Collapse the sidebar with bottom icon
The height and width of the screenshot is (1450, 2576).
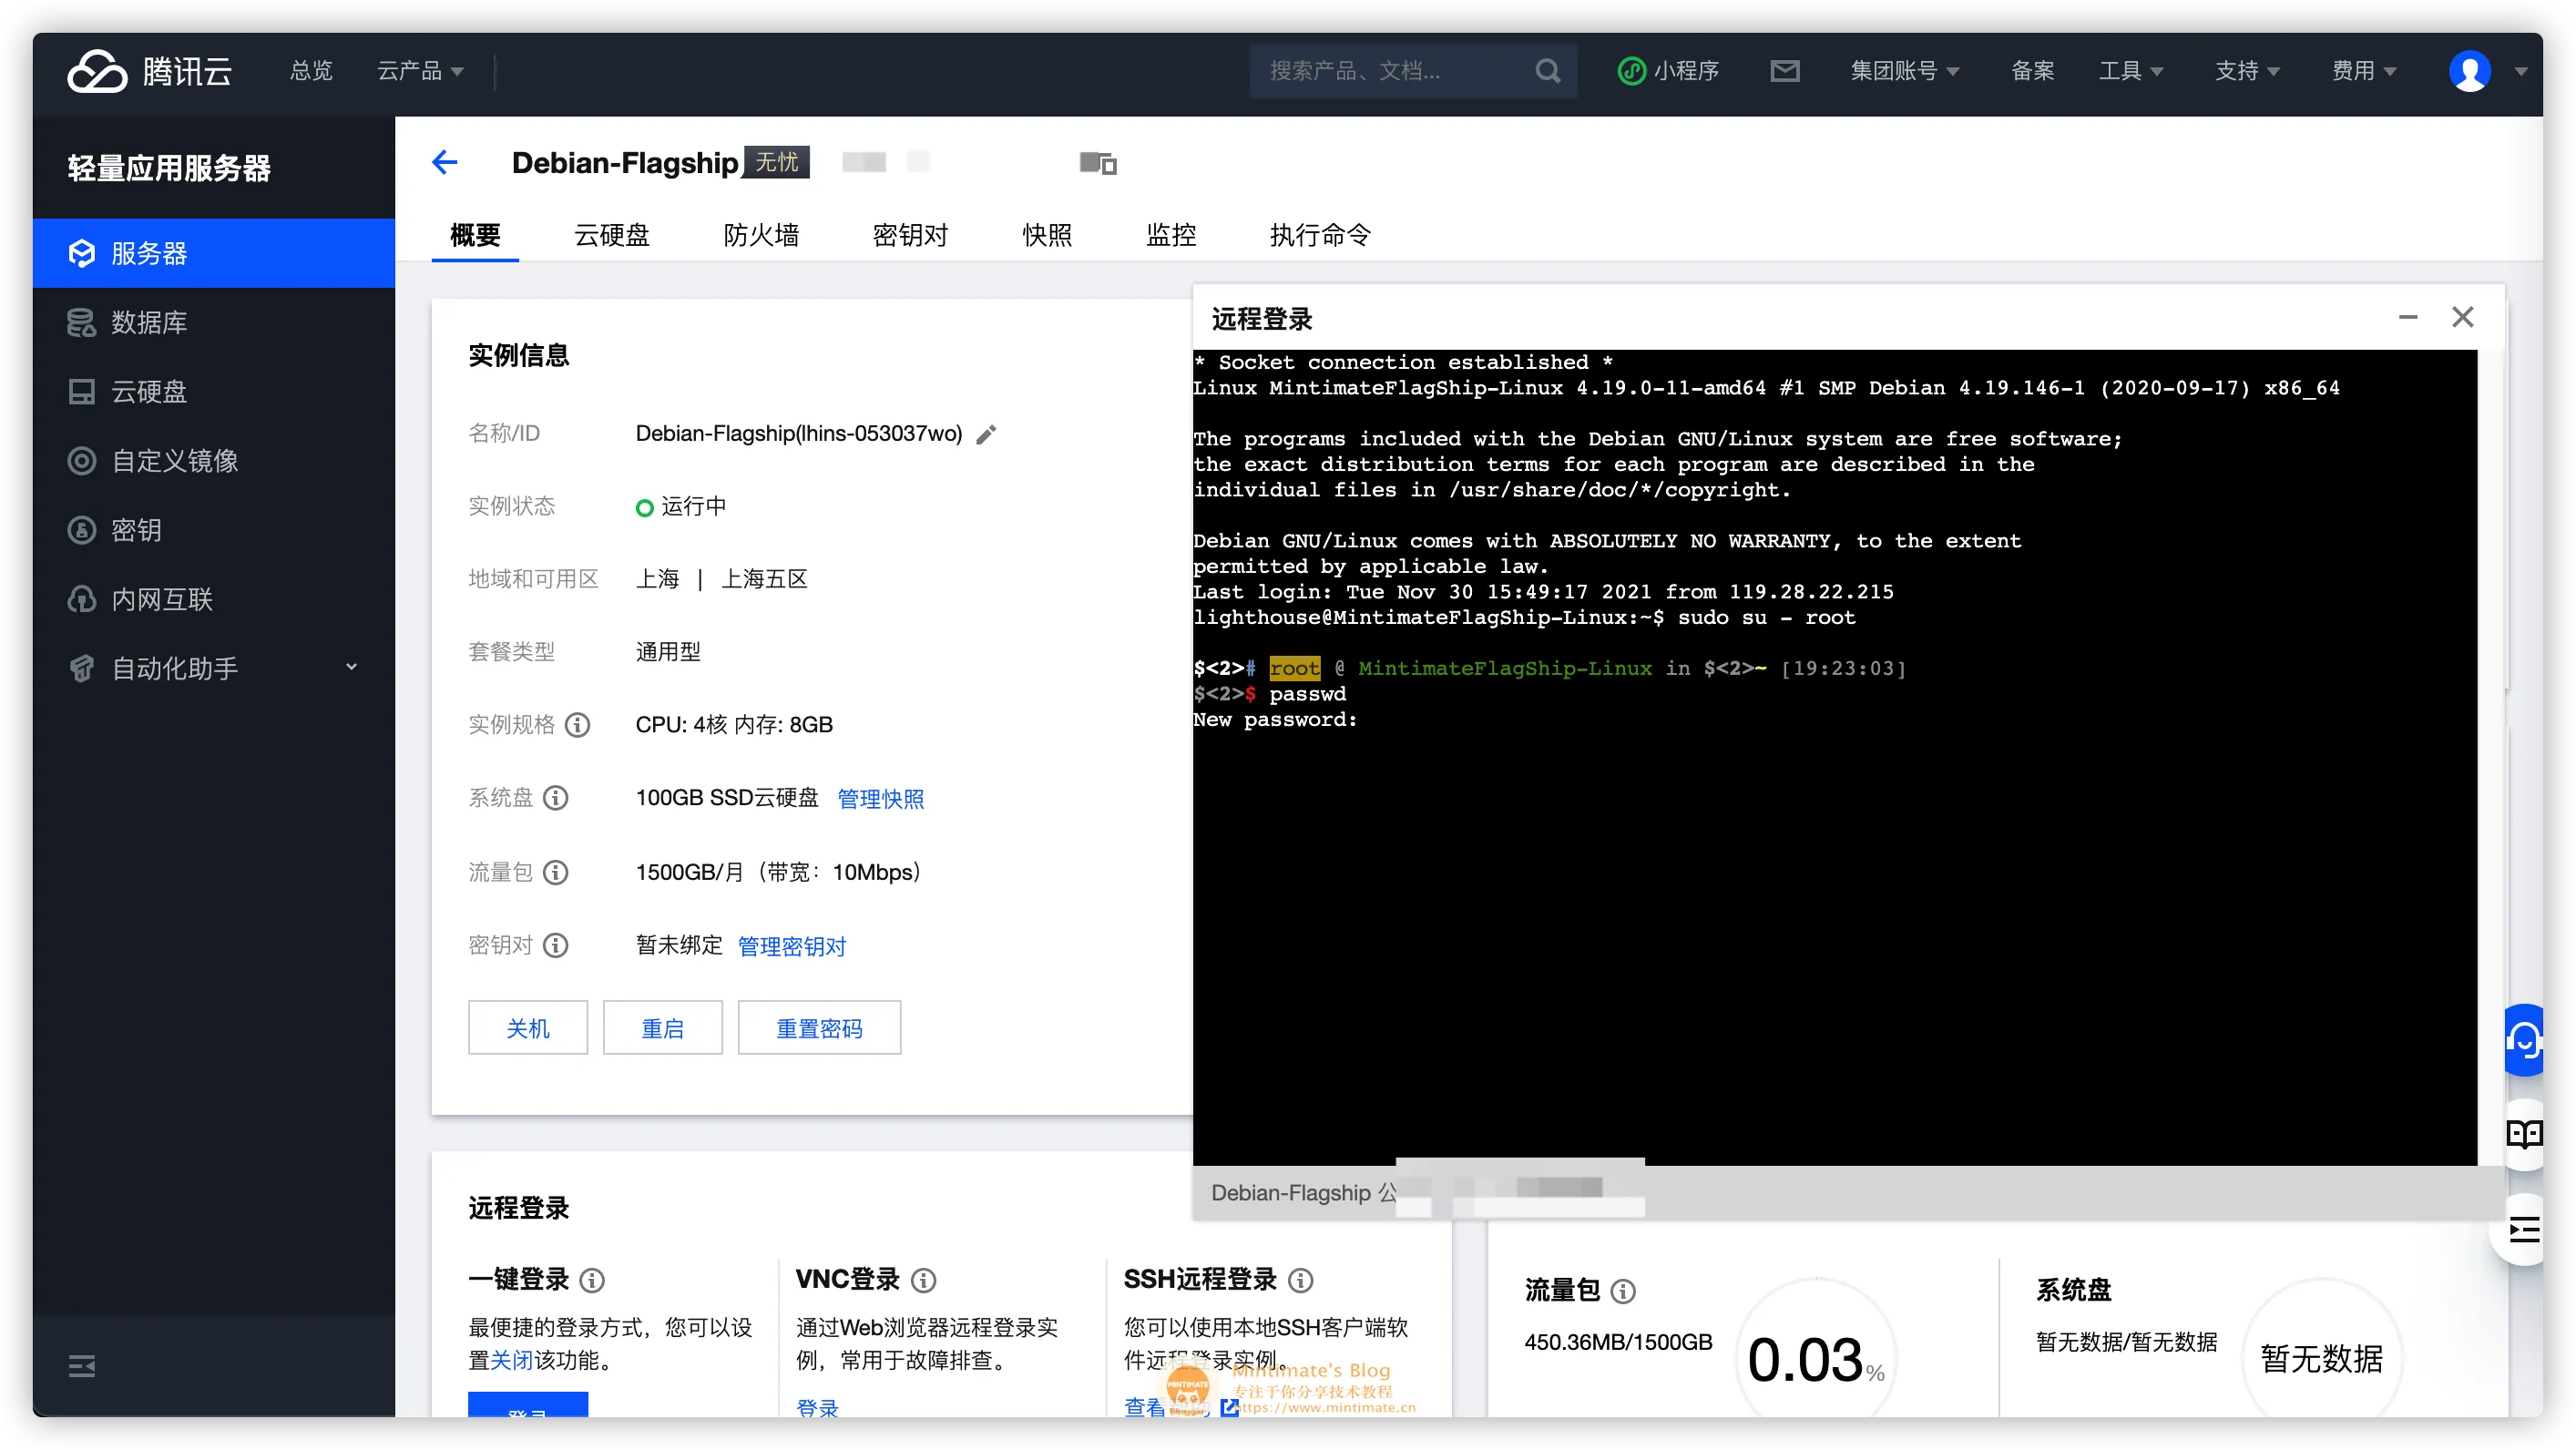click(x=82, y=1366)
